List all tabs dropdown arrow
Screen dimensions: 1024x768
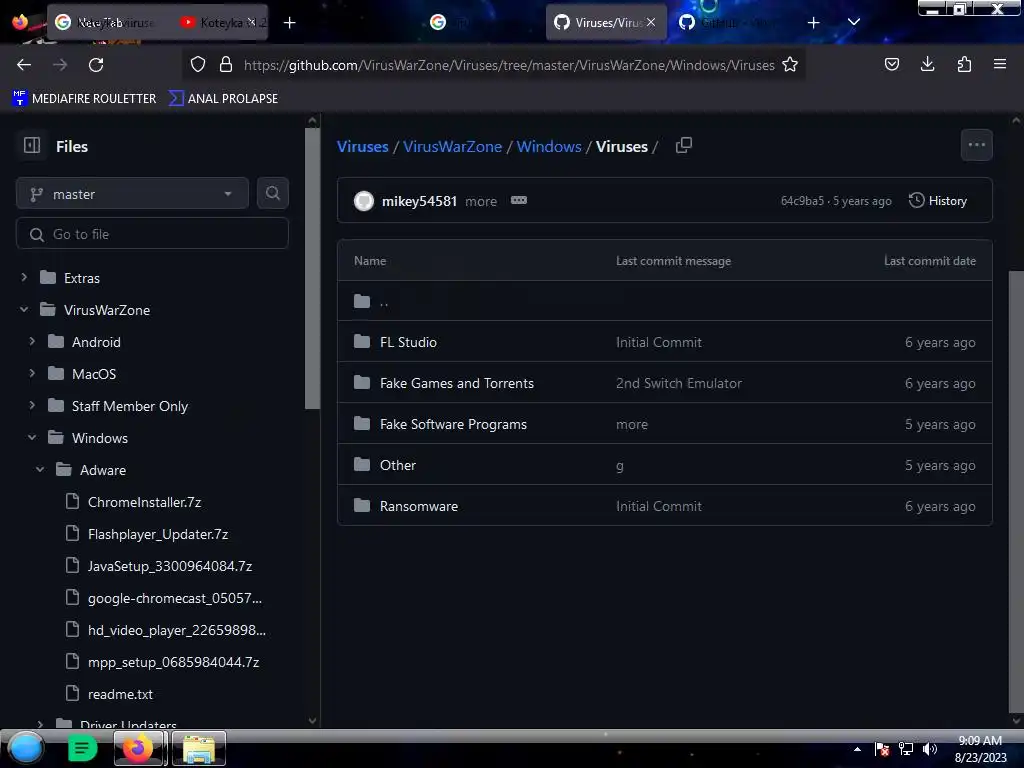(x=854, y=22)
